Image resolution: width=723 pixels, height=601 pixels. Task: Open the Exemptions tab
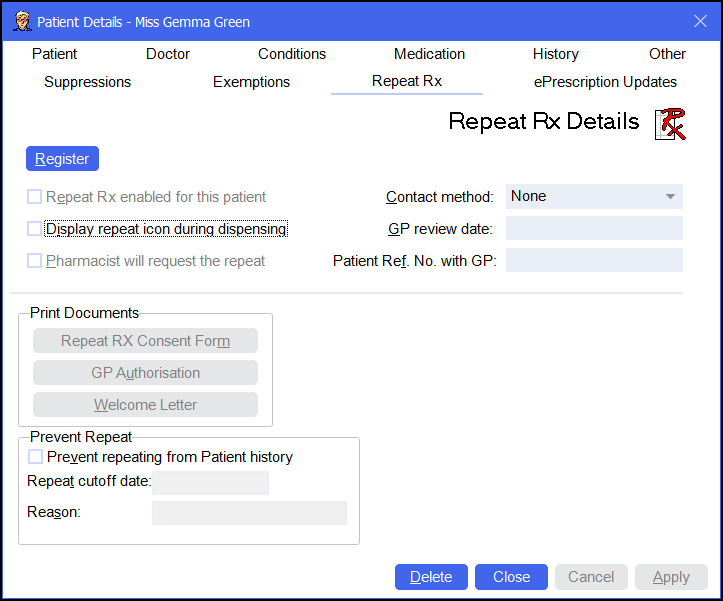251,82
